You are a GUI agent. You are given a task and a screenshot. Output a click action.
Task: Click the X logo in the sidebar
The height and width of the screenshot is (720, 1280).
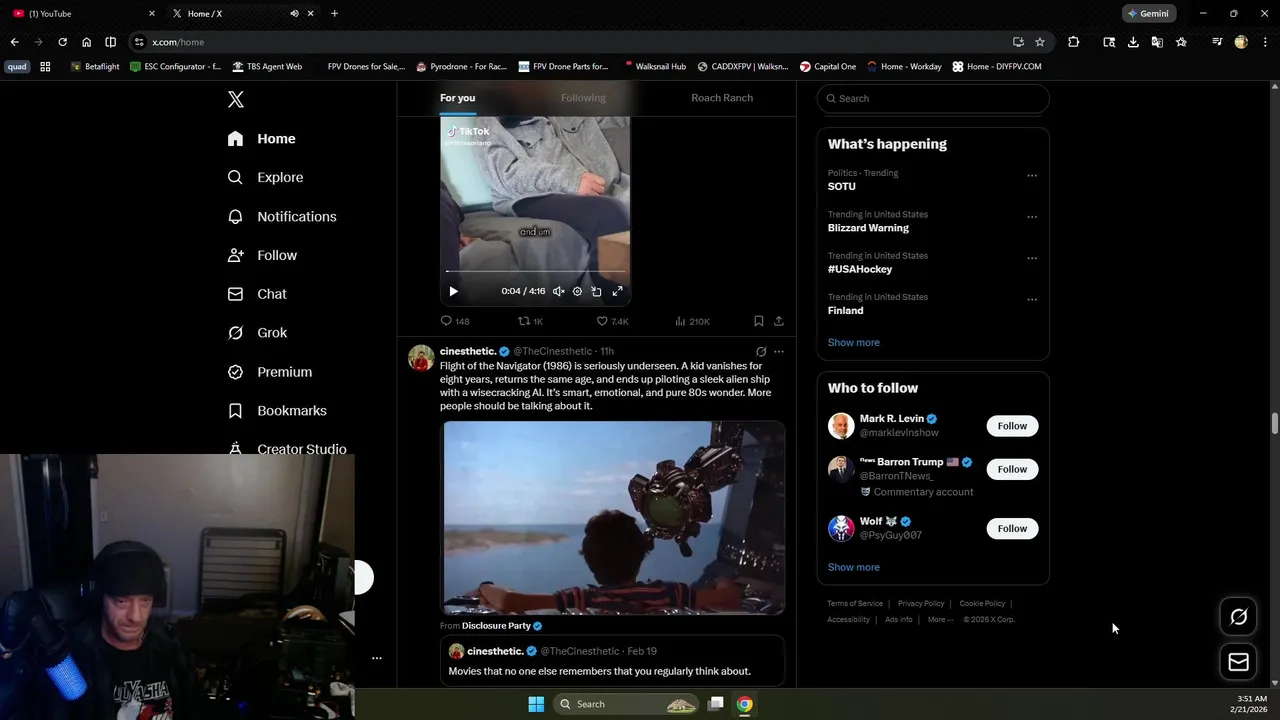coord(235,99)
